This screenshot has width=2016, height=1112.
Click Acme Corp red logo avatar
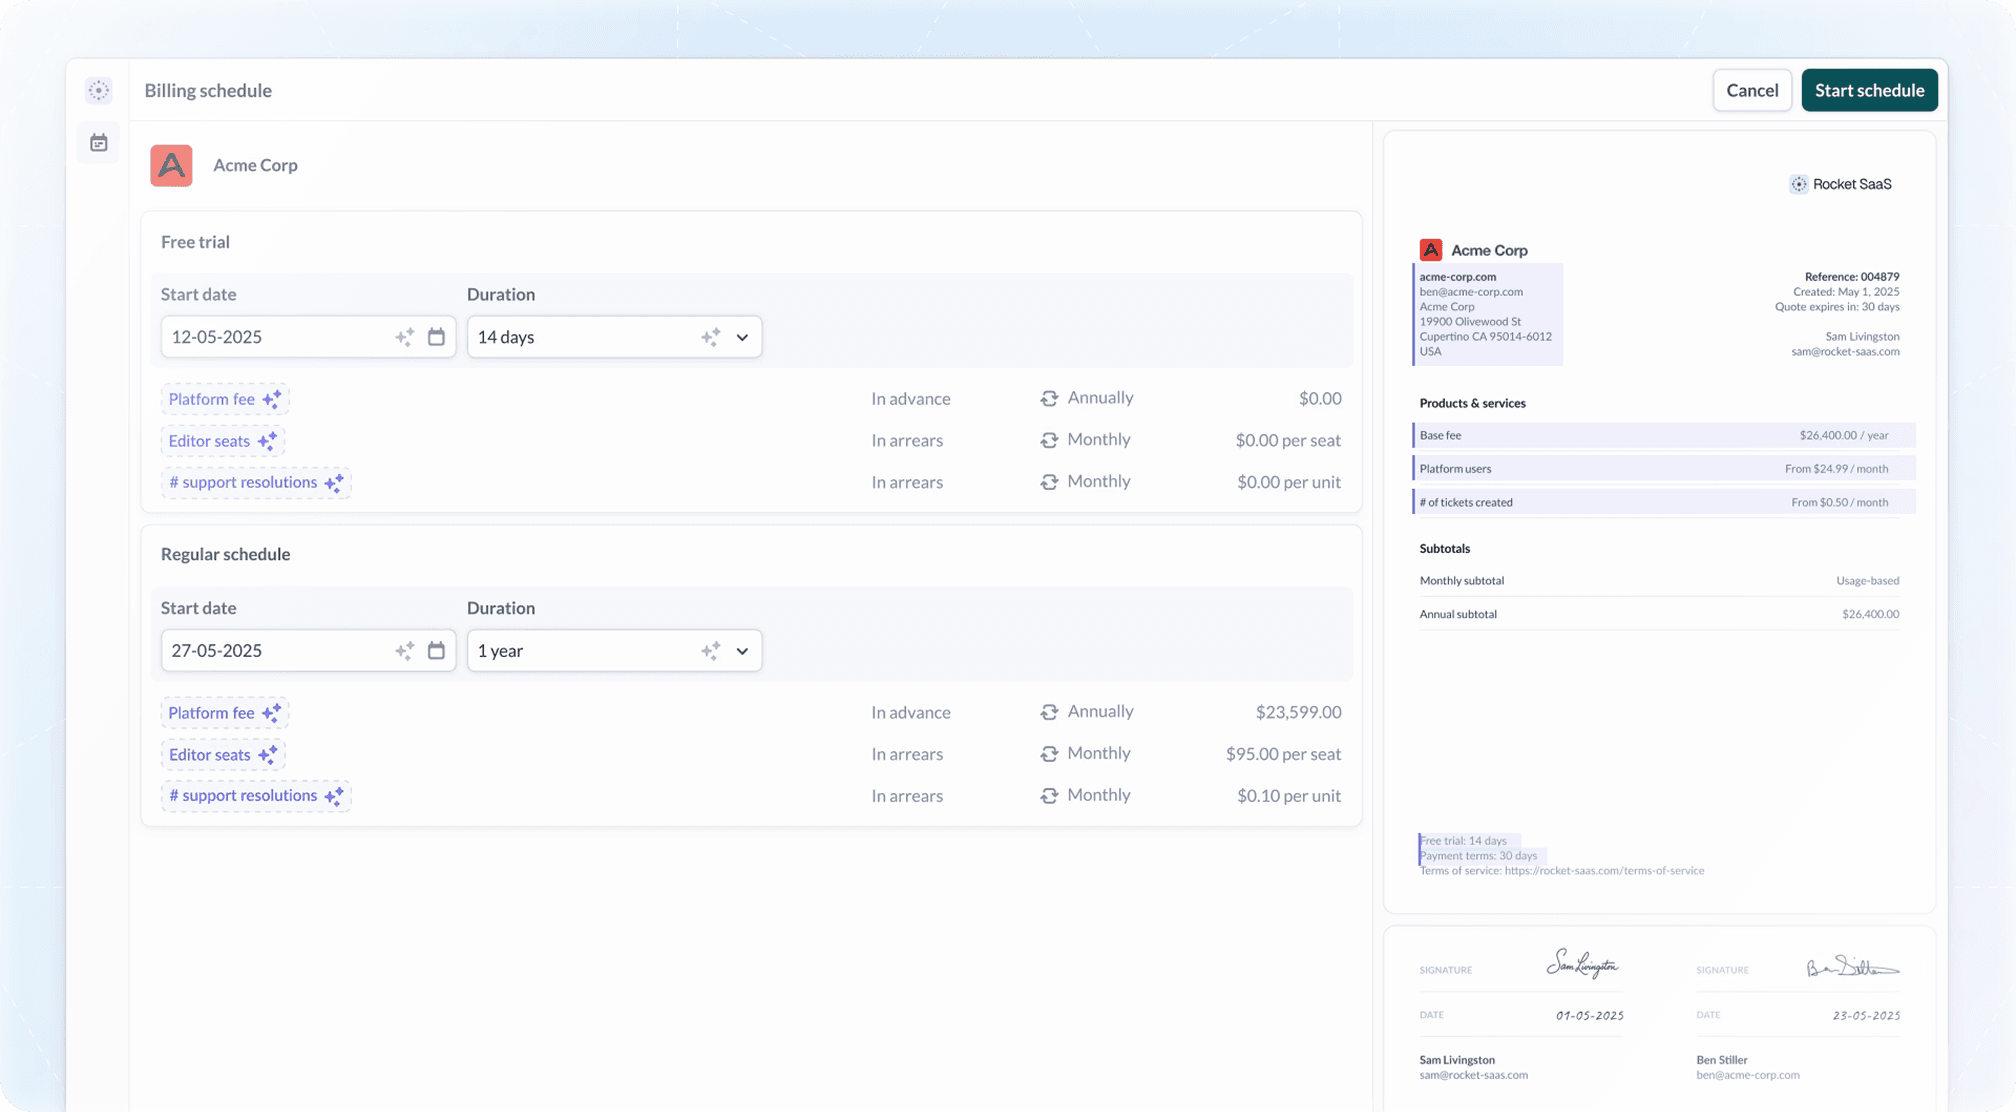(x=171, y=165)
